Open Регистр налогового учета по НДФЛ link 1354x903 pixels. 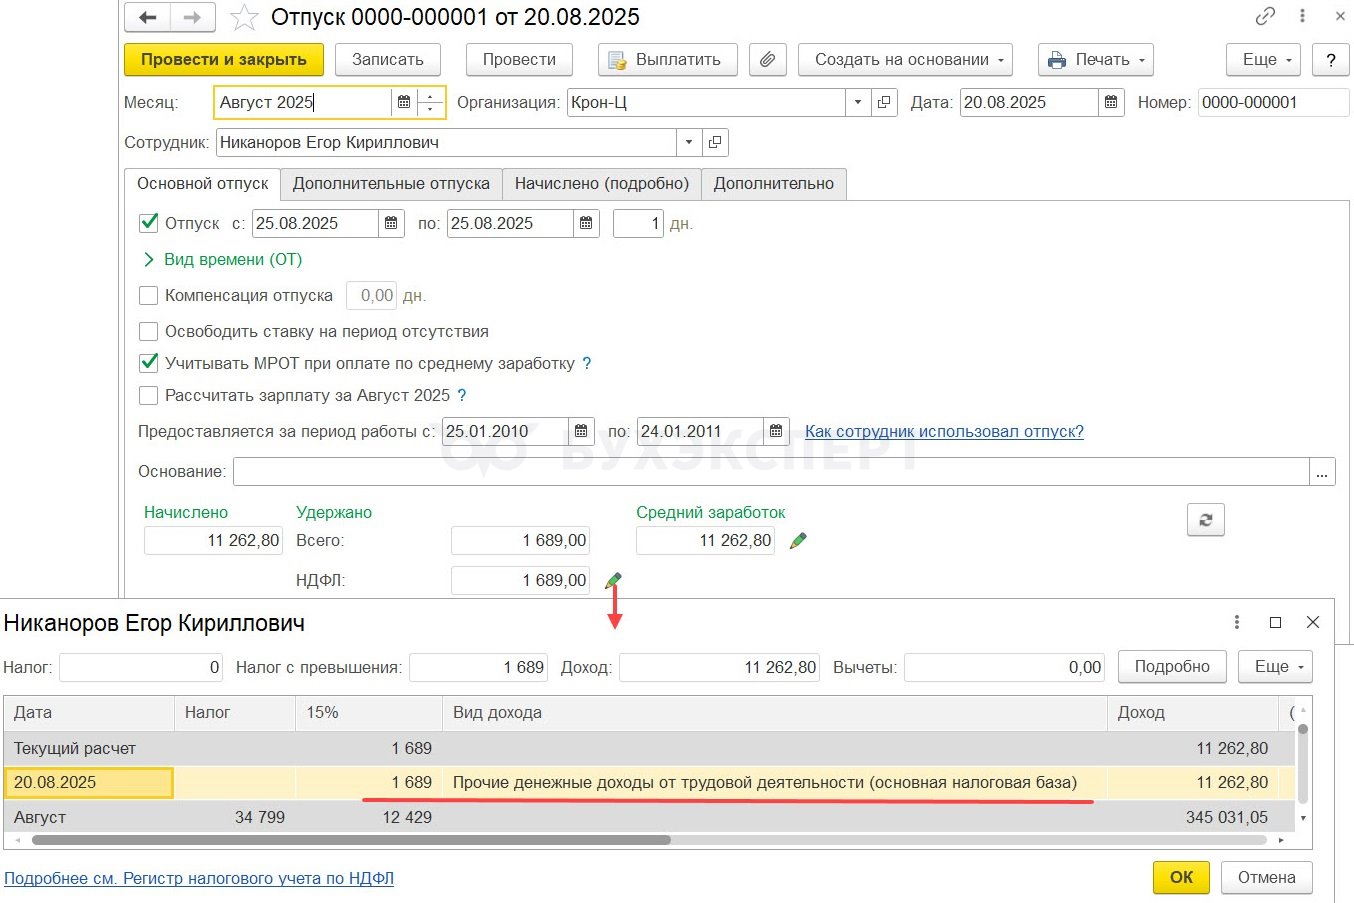(x=199, y=878)
